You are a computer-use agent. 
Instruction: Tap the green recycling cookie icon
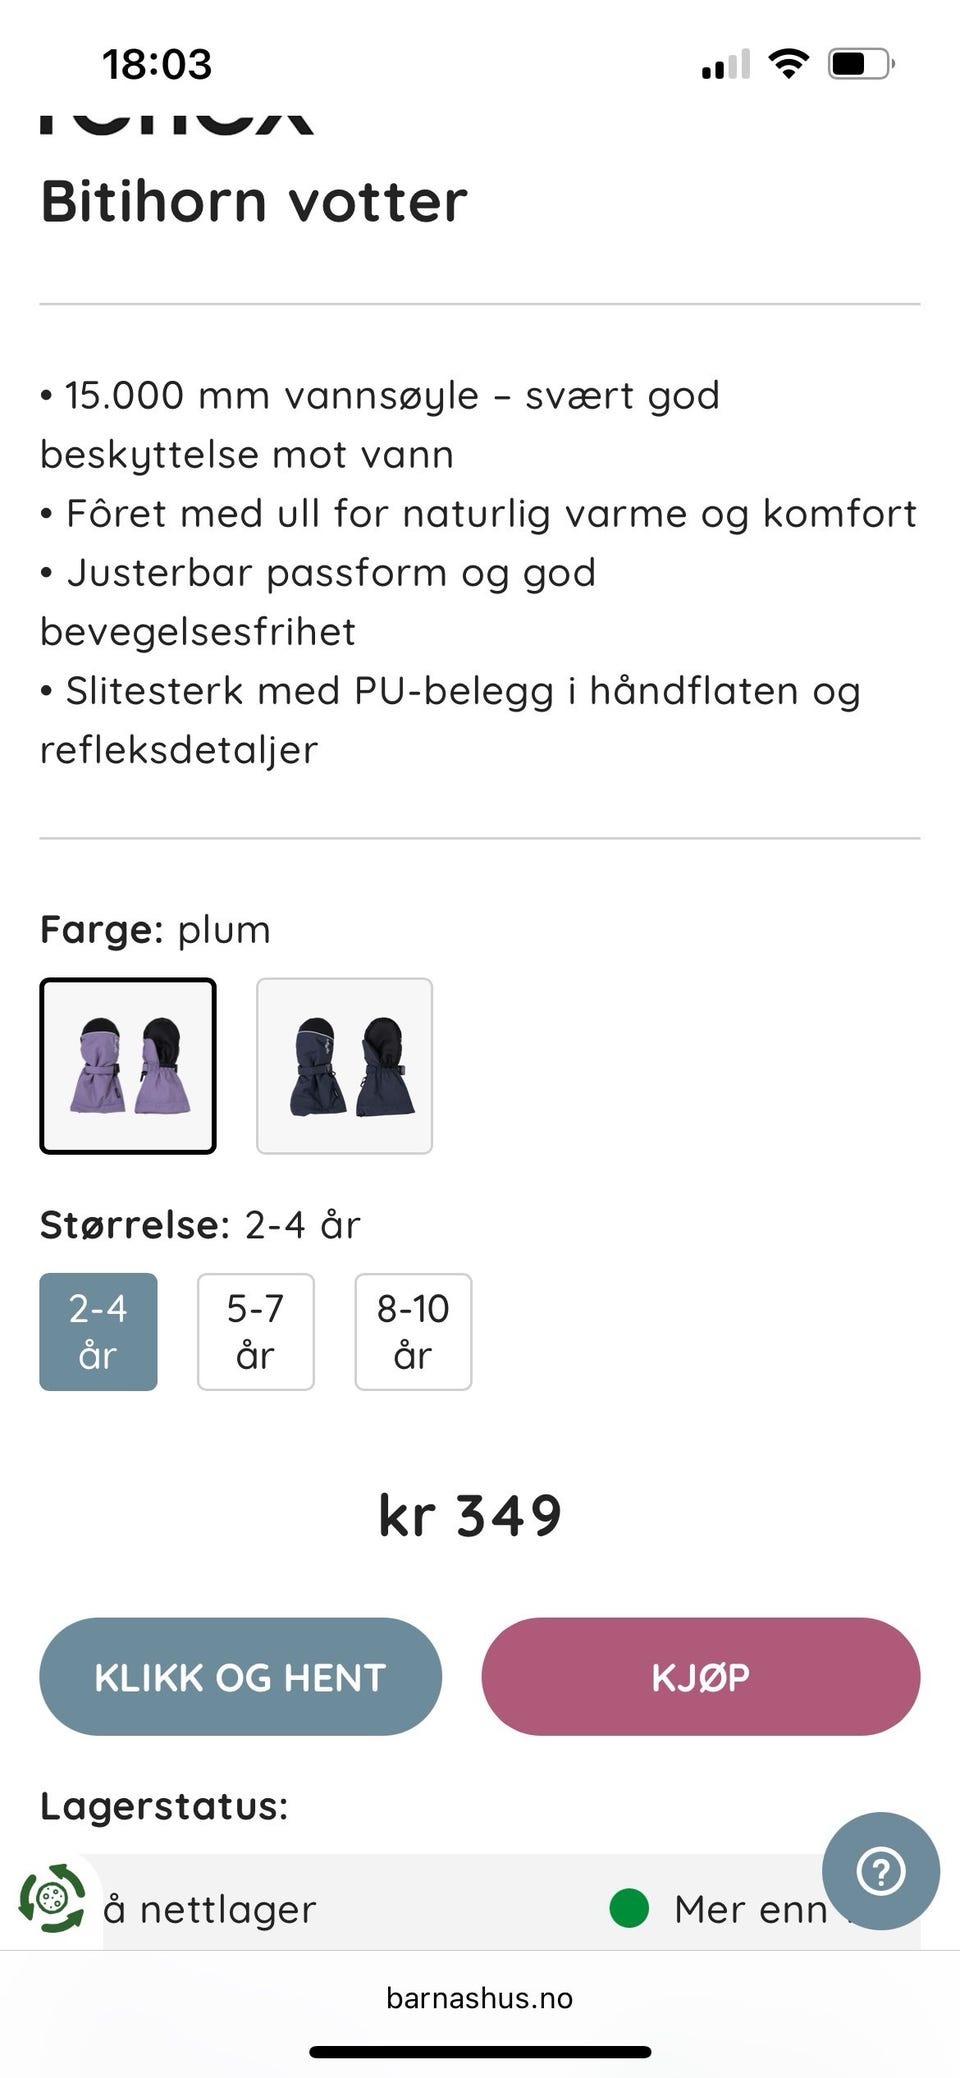52,1897
